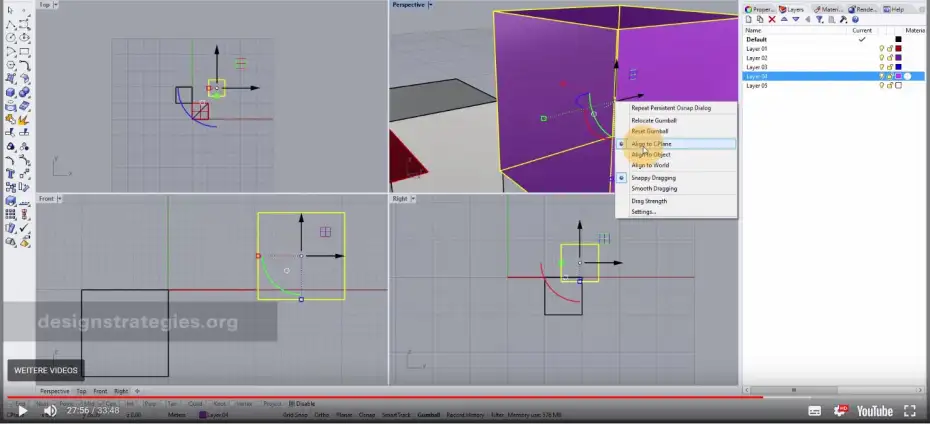Viewport: 930px width, 424px height.
Task: Enter fullscreen in the video player
Action: pos(910,410)
